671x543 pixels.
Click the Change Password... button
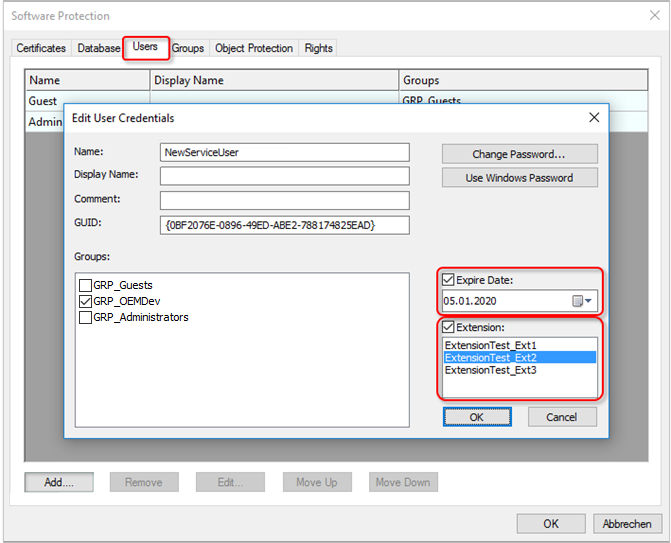[x=520, y=154]
